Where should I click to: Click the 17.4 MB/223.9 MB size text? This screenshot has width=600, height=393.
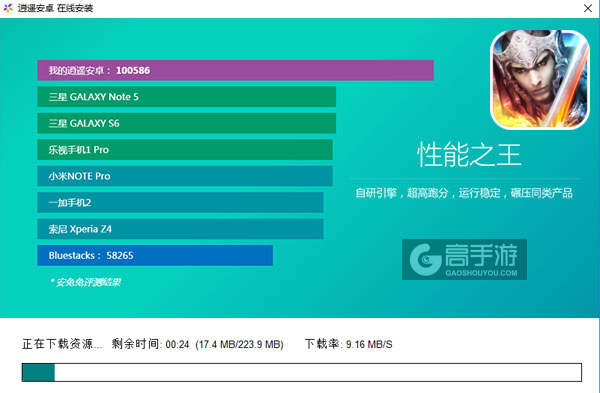coord(240,344)
